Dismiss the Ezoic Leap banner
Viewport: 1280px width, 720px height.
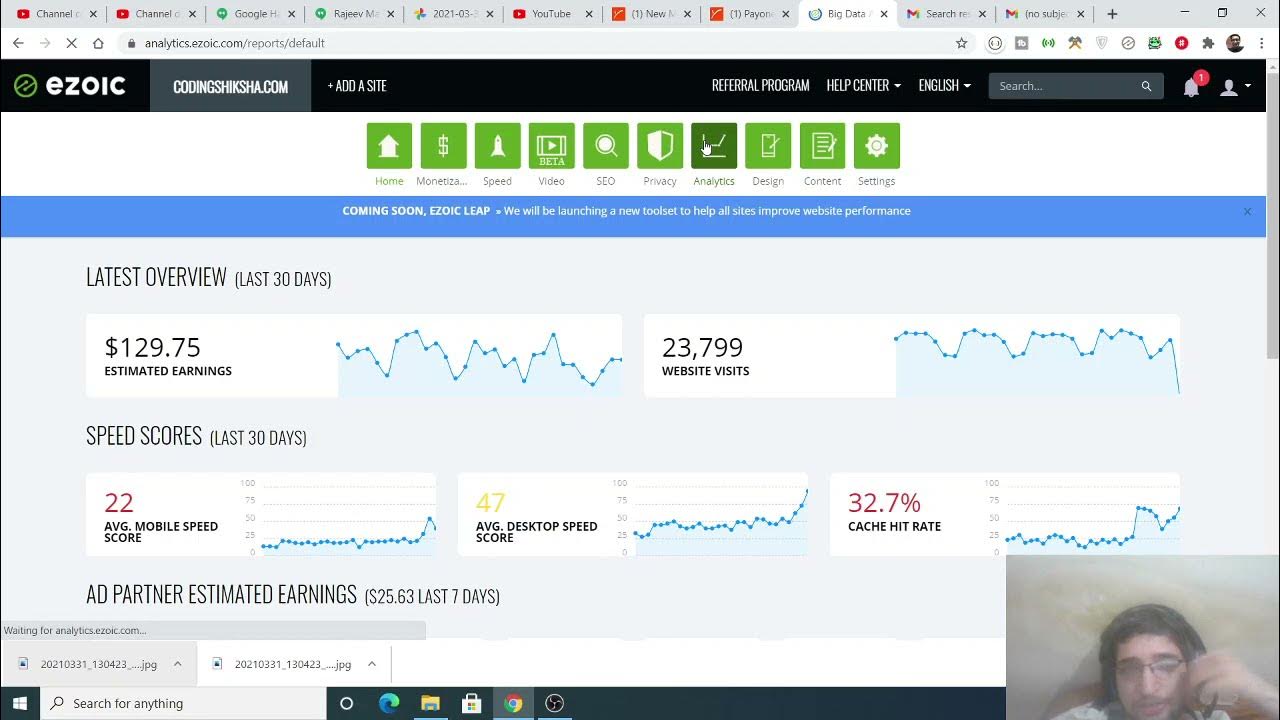(x=1247, y=211)
